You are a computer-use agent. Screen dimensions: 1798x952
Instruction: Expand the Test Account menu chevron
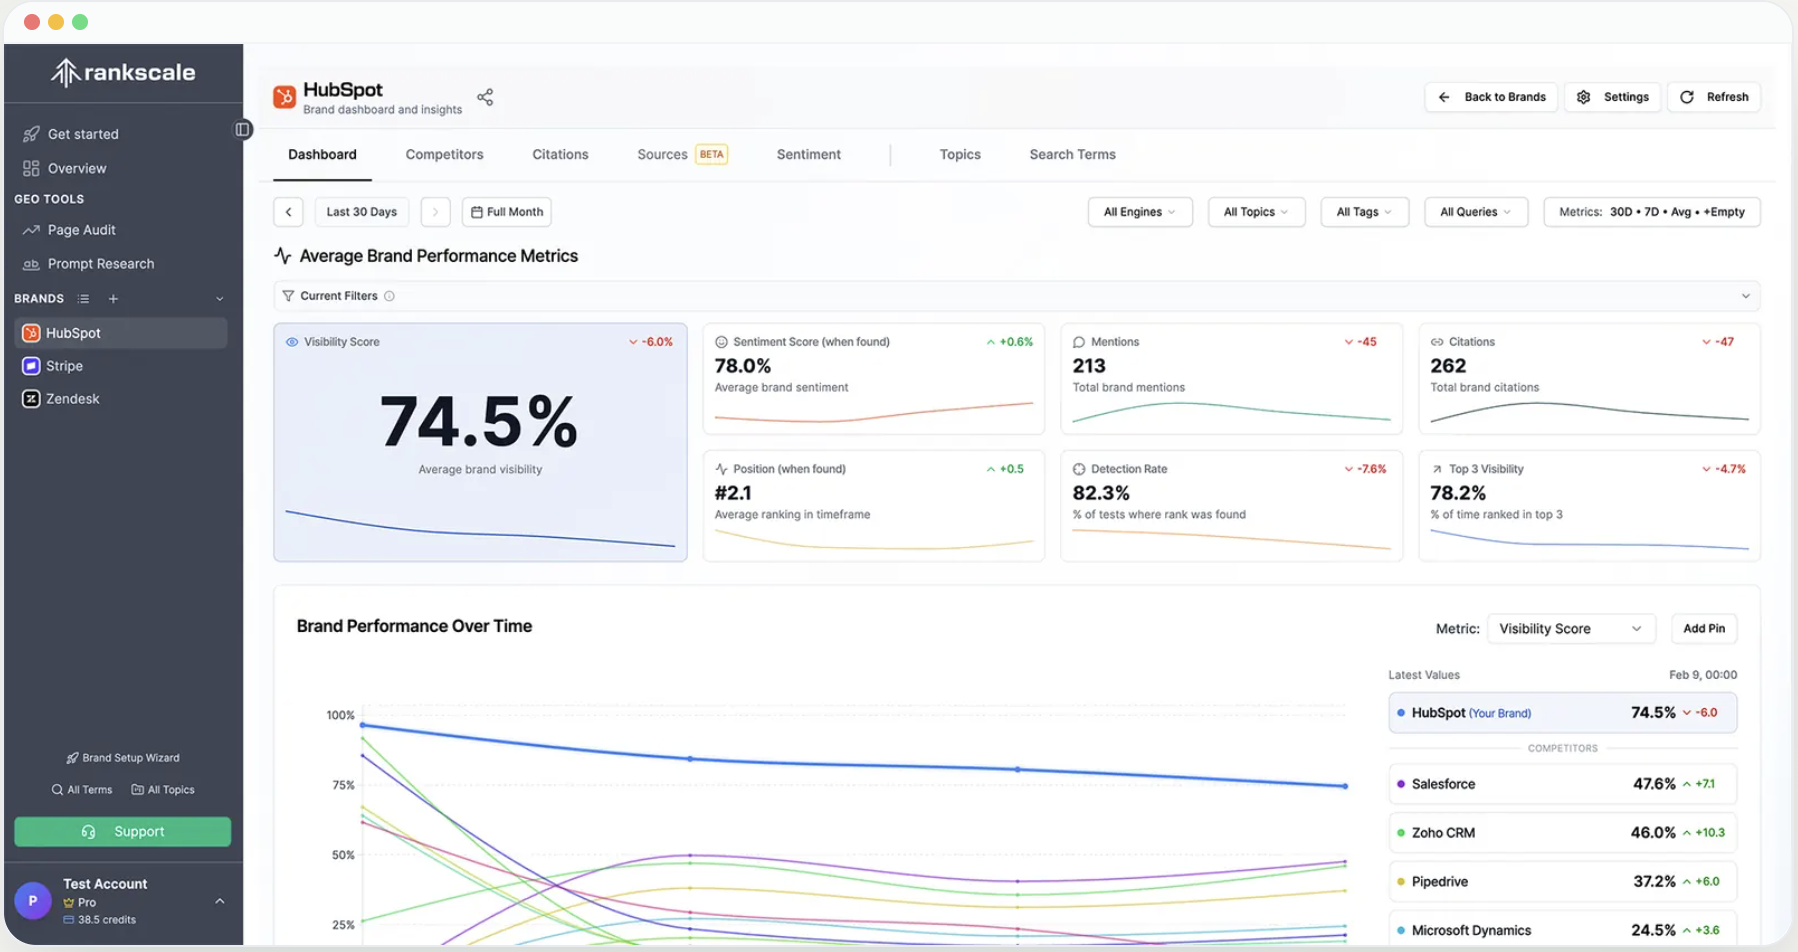220,901
